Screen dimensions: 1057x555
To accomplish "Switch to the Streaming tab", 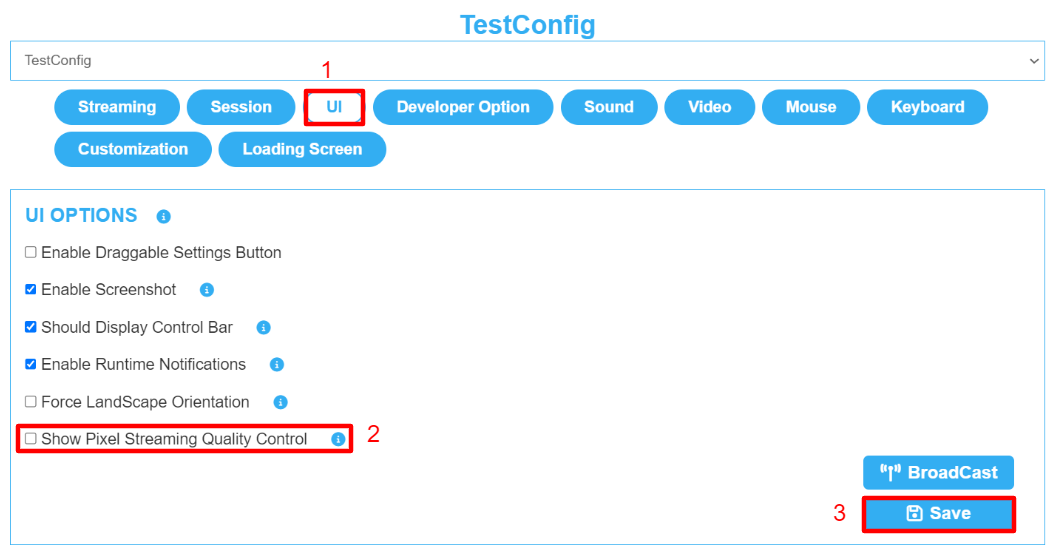I will (117, 107).
